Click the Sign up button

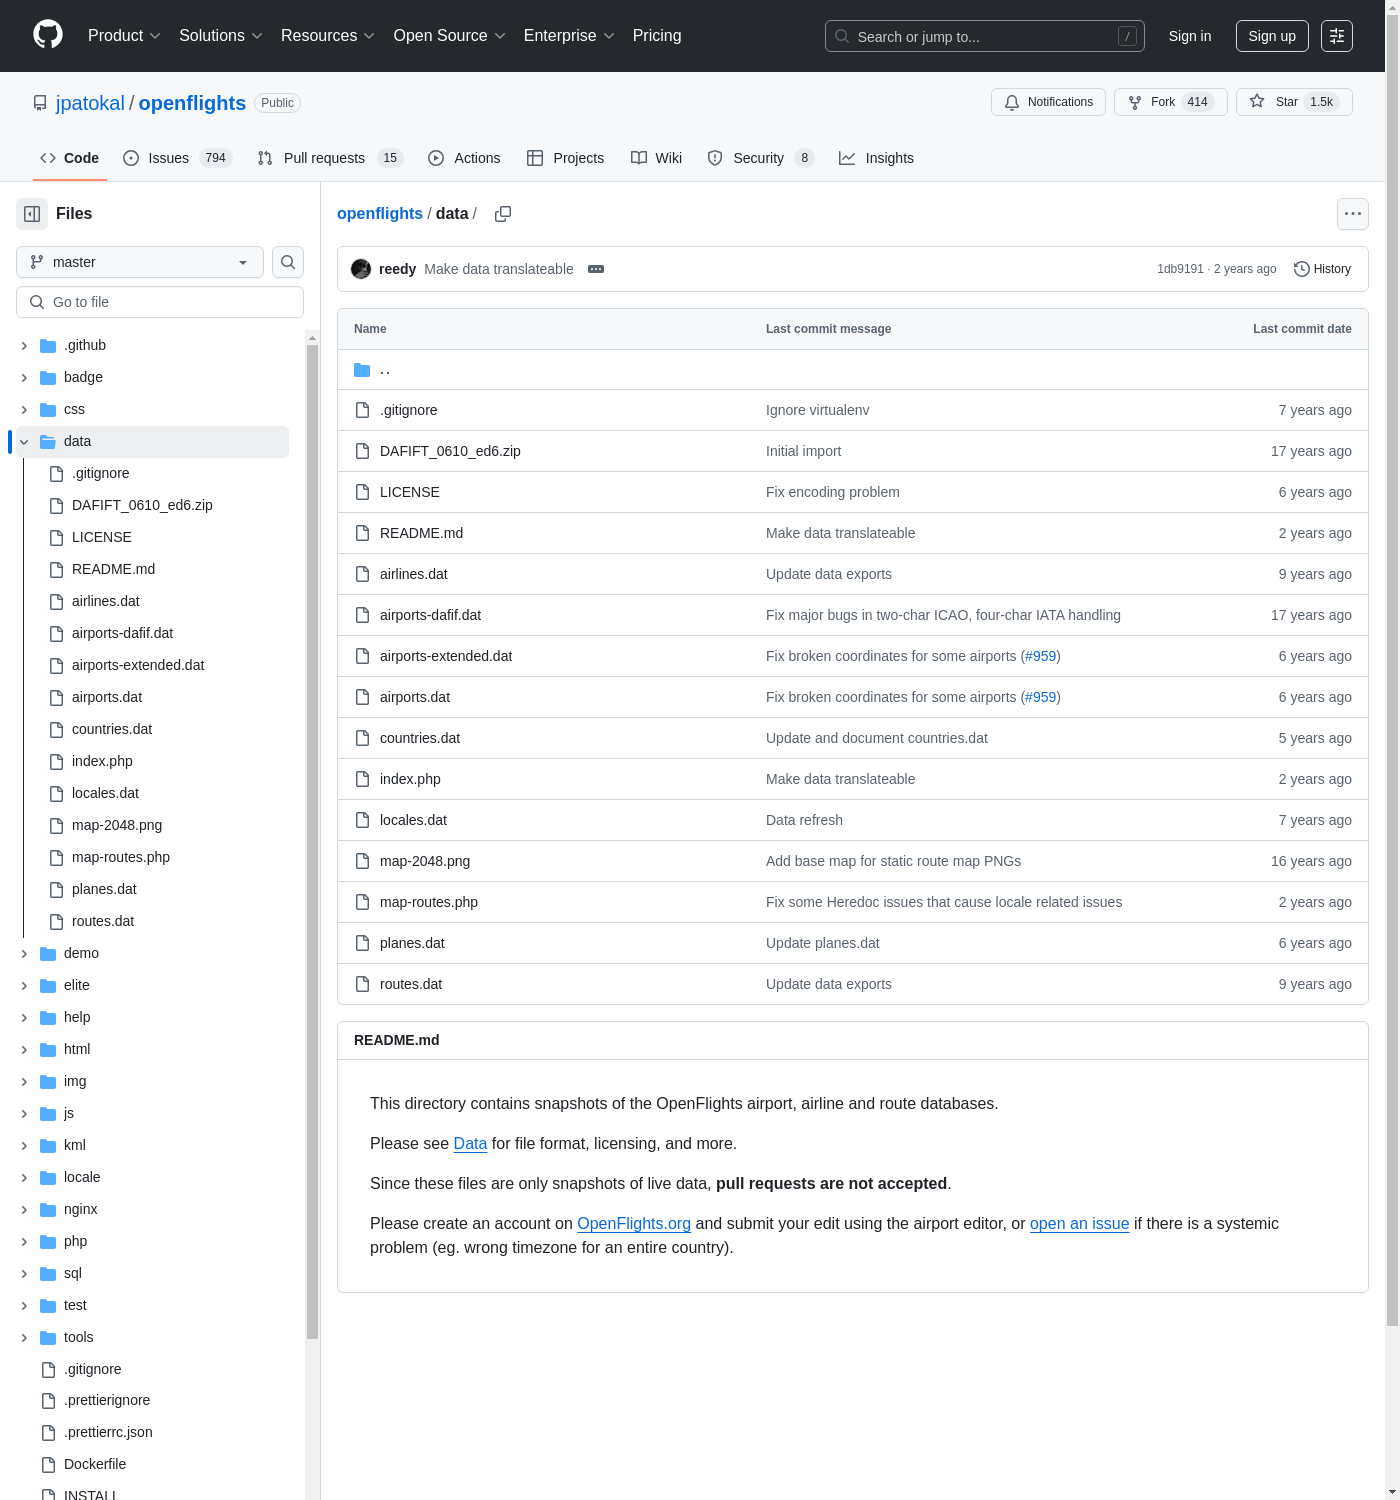[x=1271, y=36]
